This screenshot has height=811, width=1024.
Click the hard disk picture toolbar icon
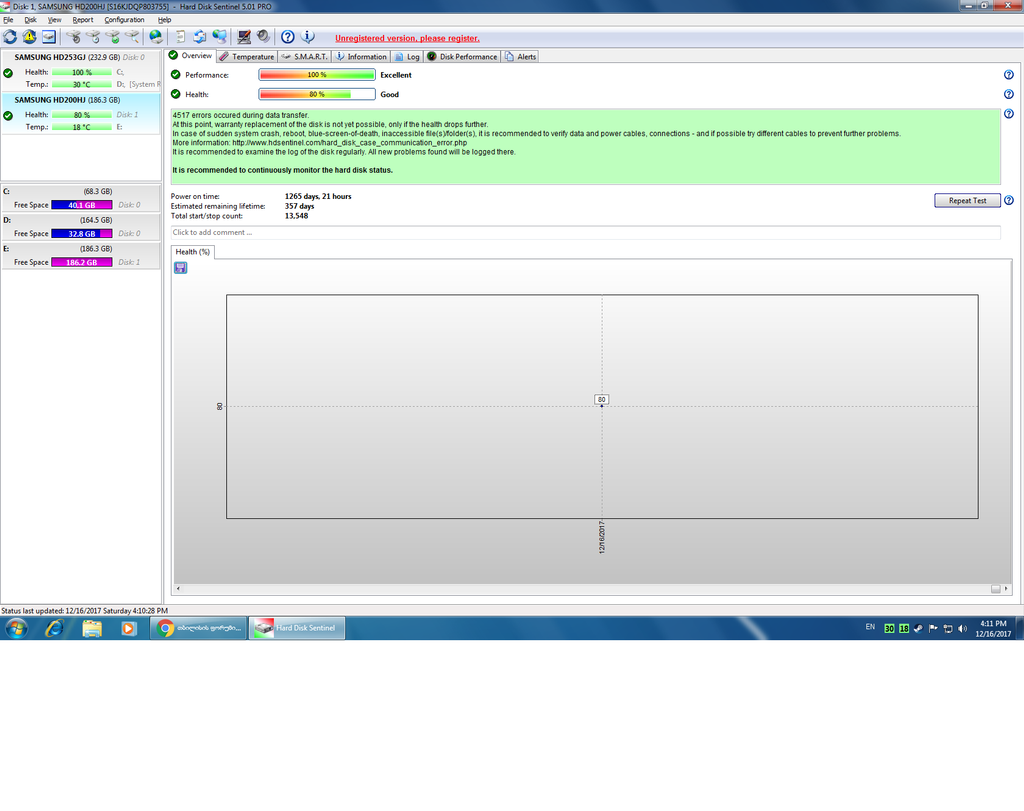49,37
